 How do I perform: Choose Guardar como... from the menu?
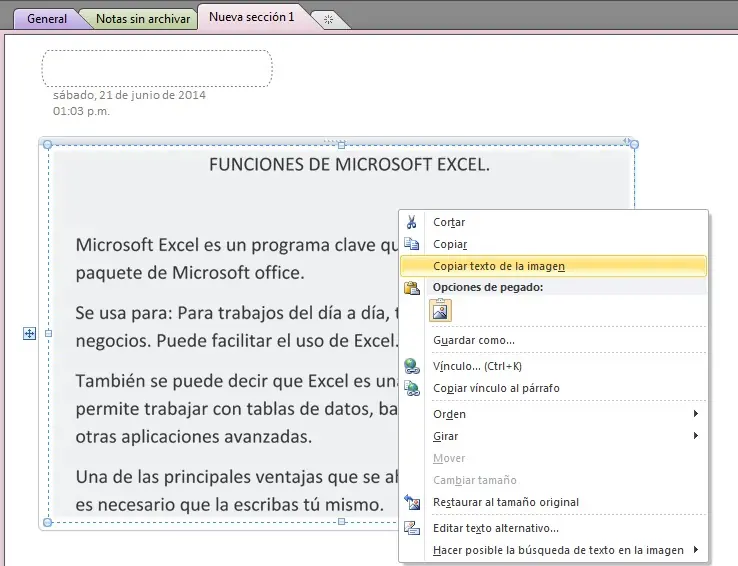[553, 340]
